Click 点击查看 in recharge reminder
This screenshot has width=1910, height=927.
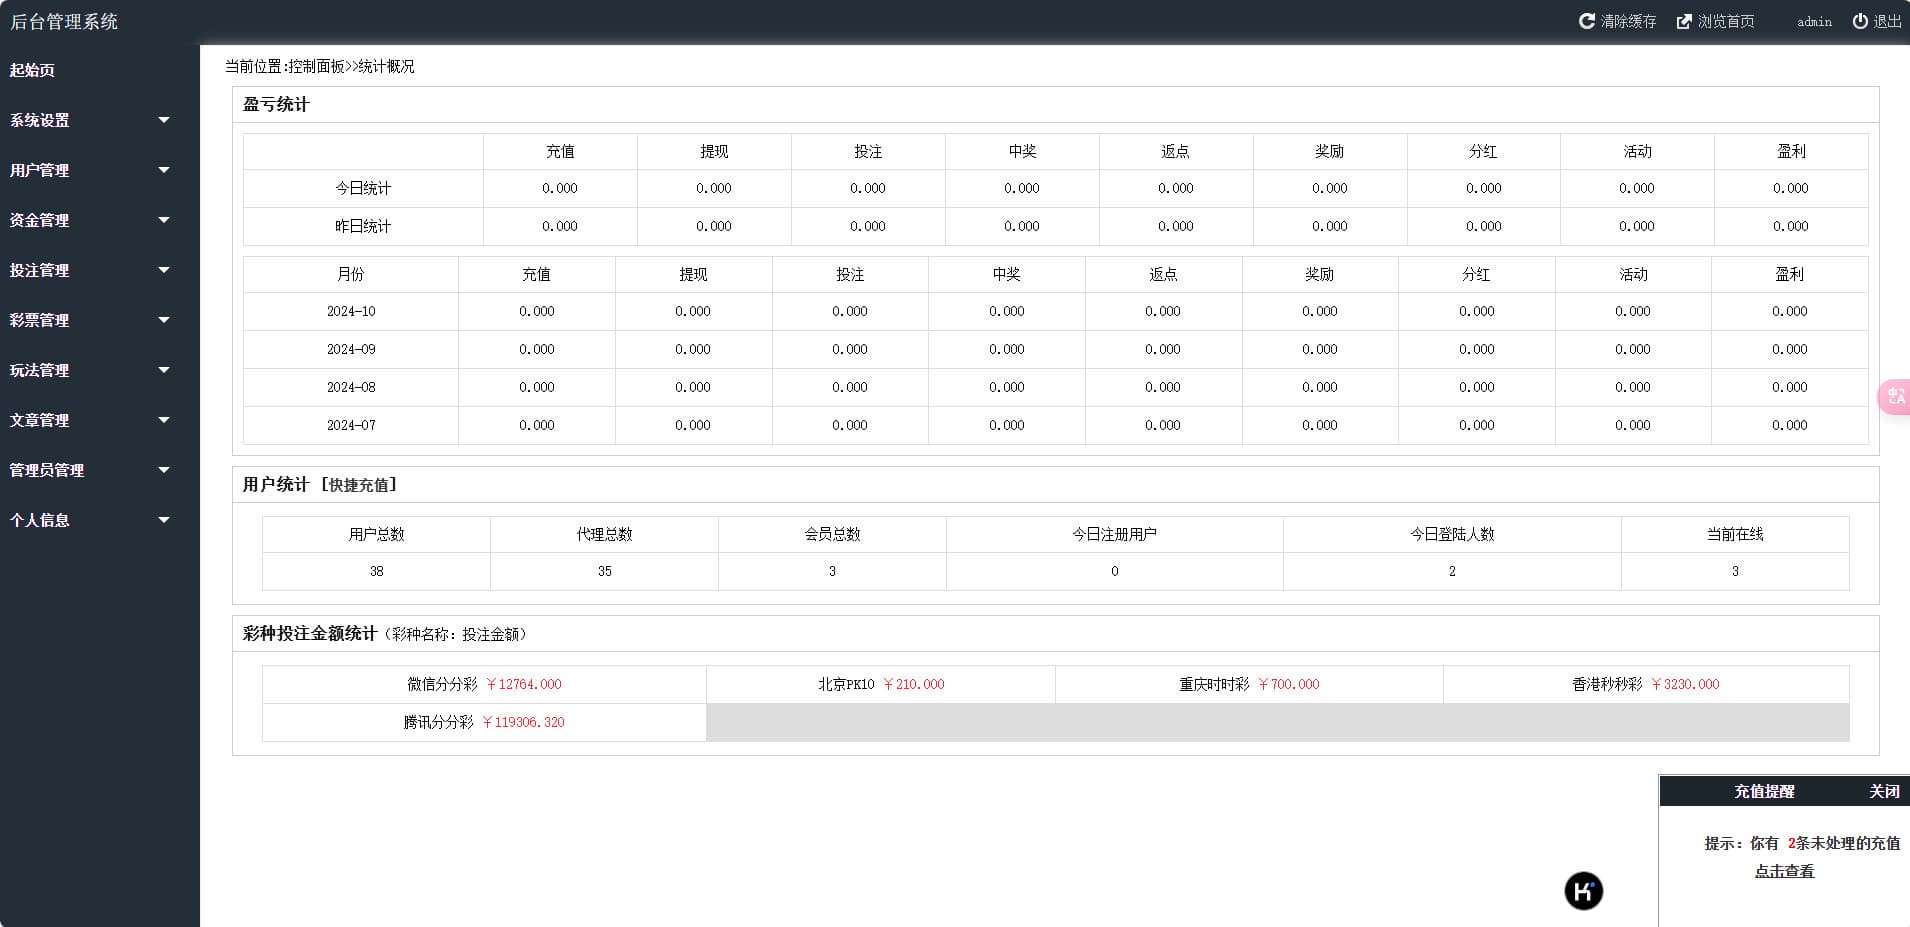click(1784, 871)
